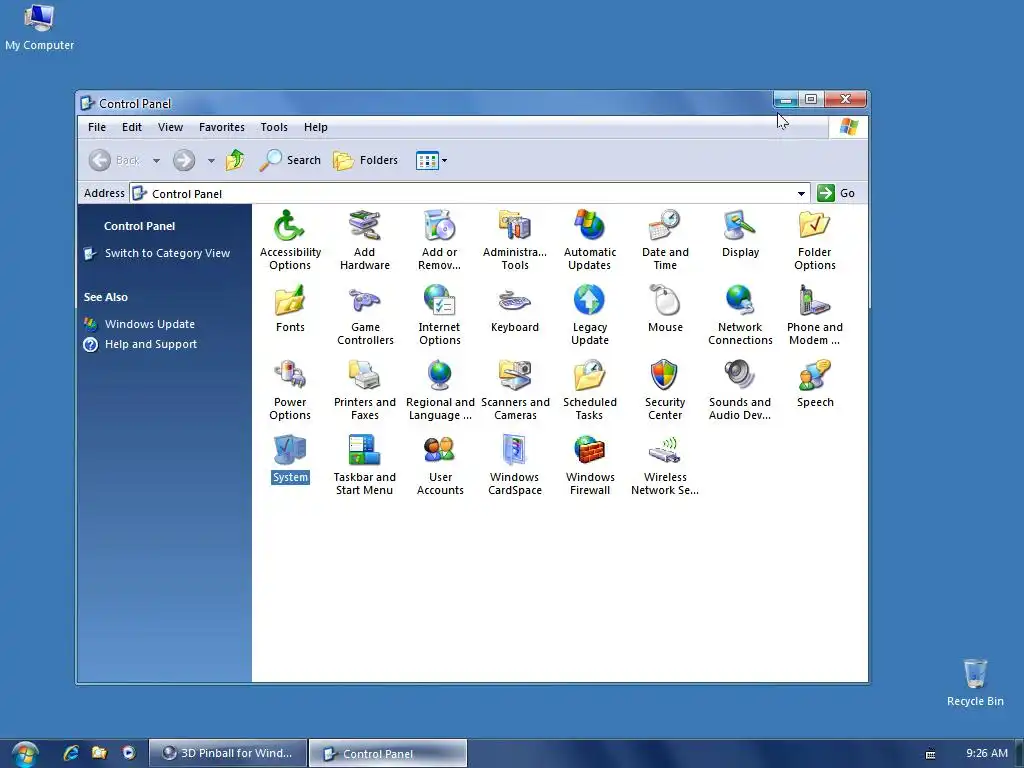Image resolution: width=1024 pixels, height=768 pixels.
Task: Click the Up folder toolbar button
Action: [235, 160]
